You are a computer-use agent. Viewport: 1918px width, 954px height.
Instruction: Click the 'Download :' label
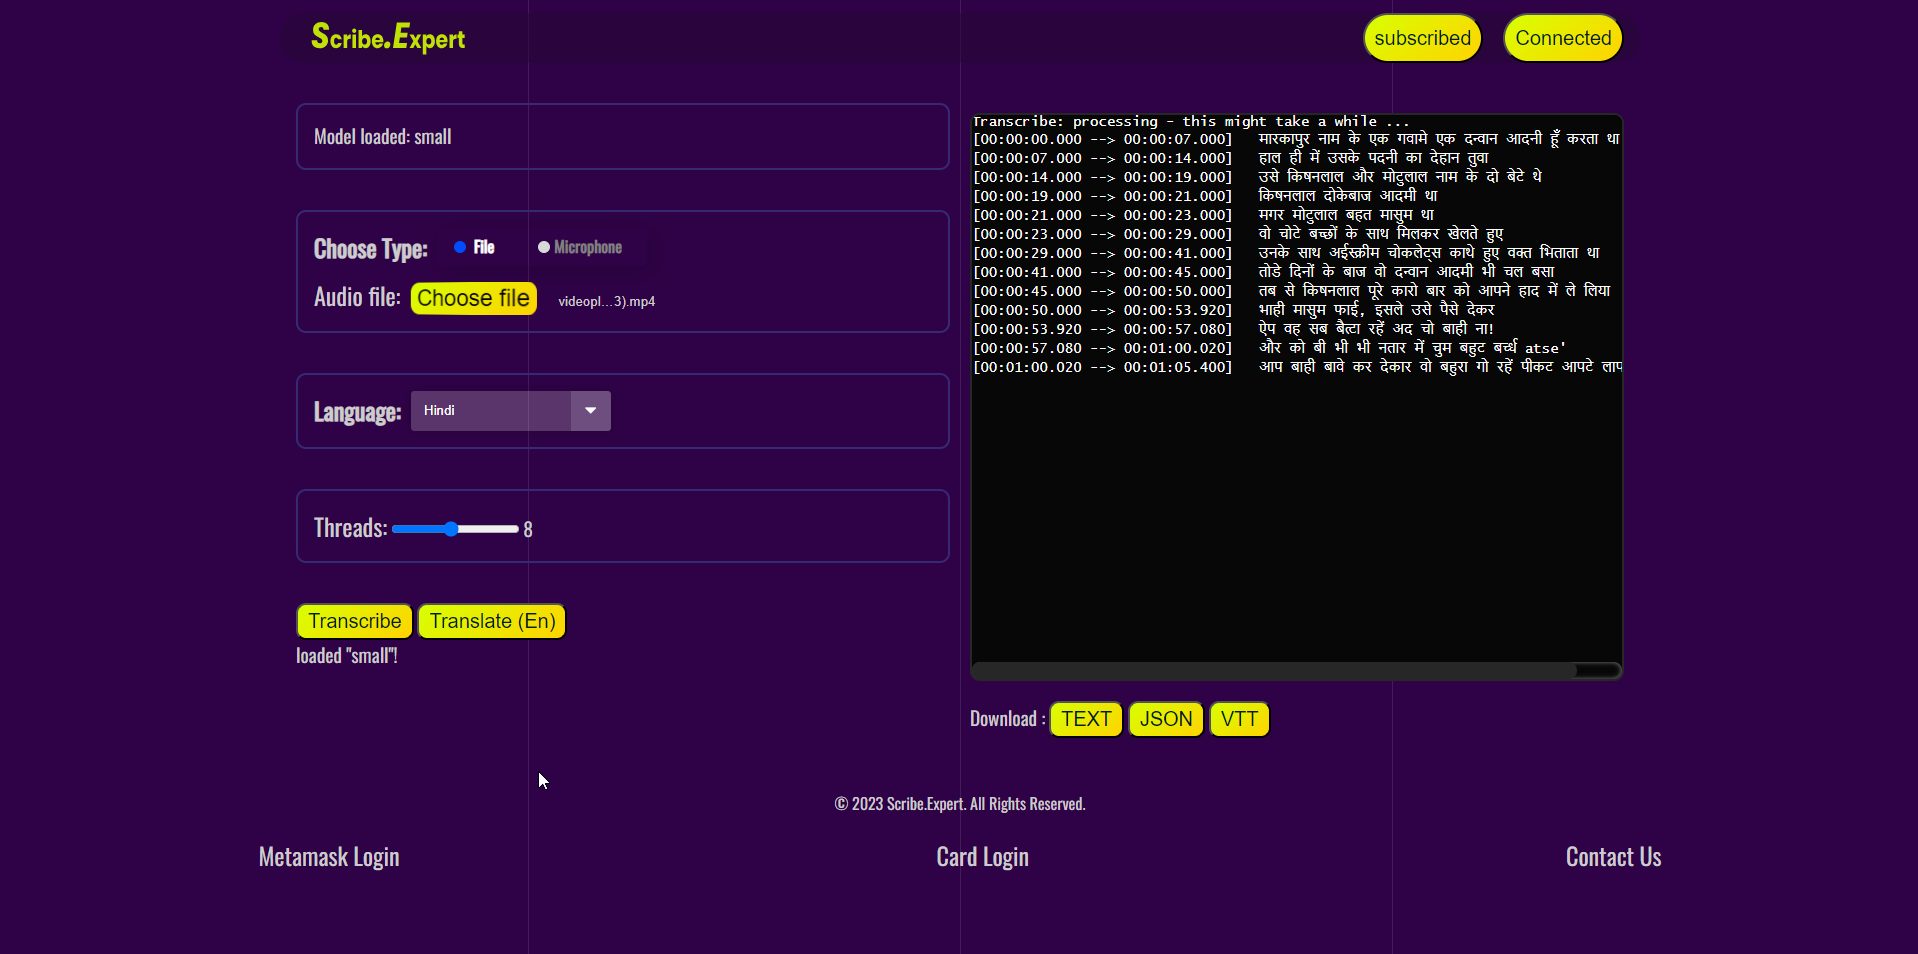pyautogui.click(x=1007, y=719)
